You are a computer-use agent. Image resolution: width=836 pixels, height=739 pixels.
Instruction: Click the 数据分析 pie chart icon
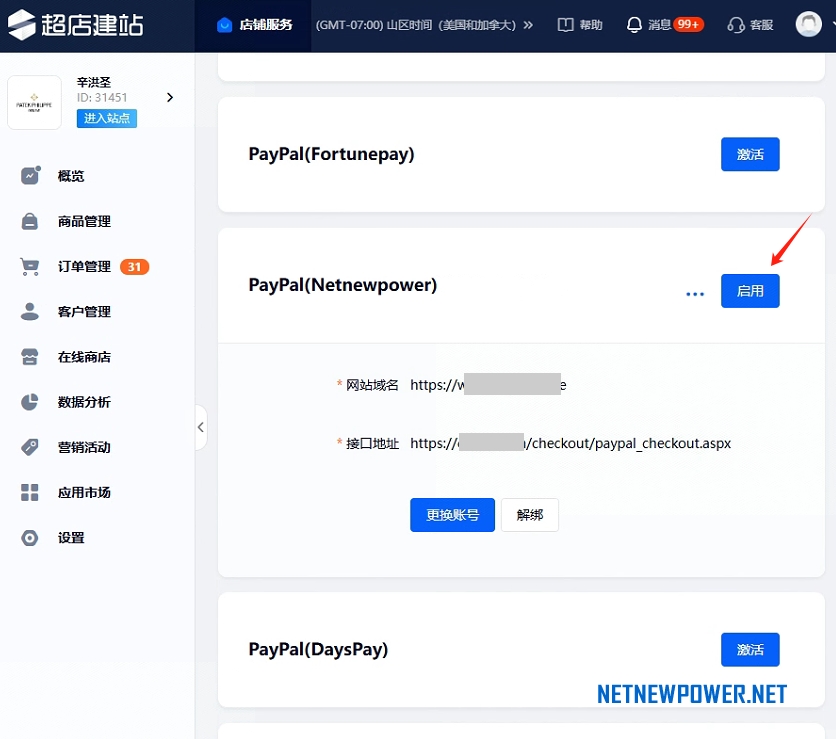(30, 402)
